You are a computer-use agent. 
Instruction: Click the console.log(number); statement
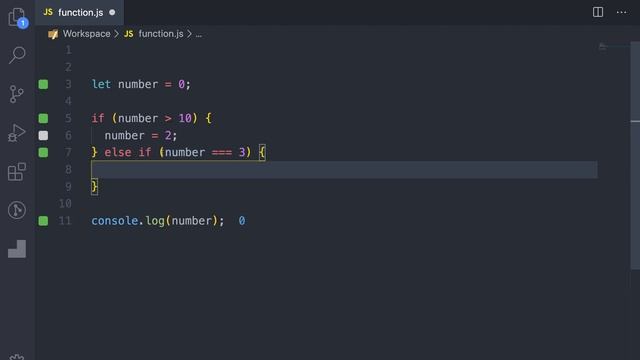(158, 221)
